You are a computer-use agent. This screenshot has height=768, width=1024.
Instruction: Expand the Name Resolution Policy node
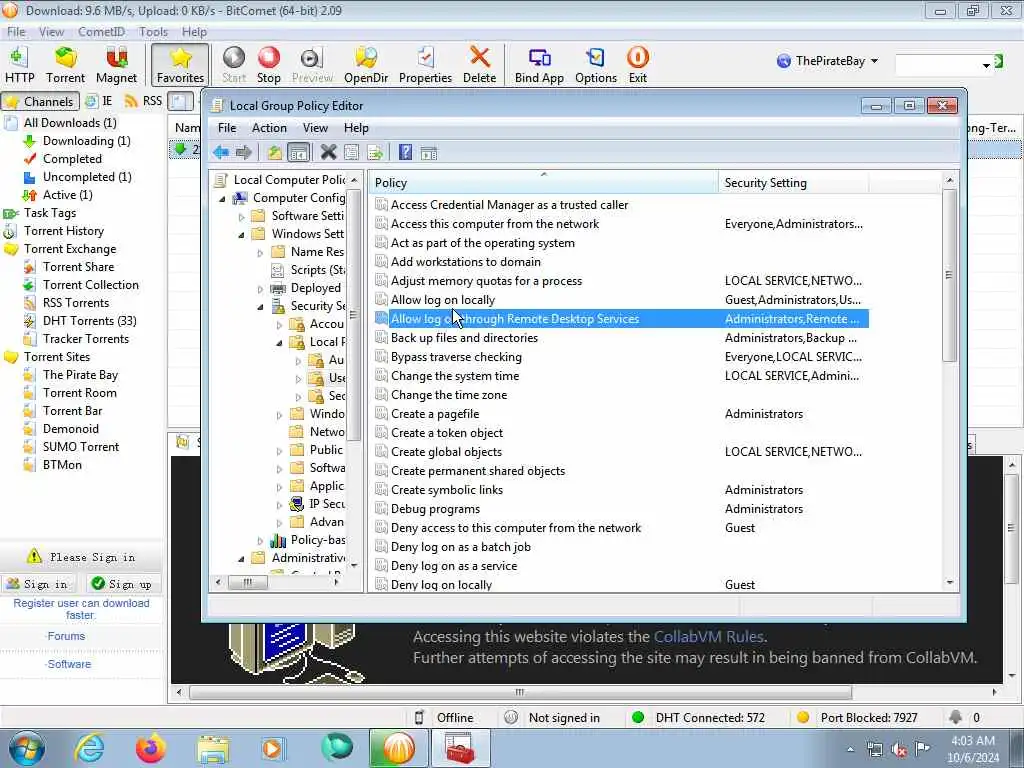point(261,253)
